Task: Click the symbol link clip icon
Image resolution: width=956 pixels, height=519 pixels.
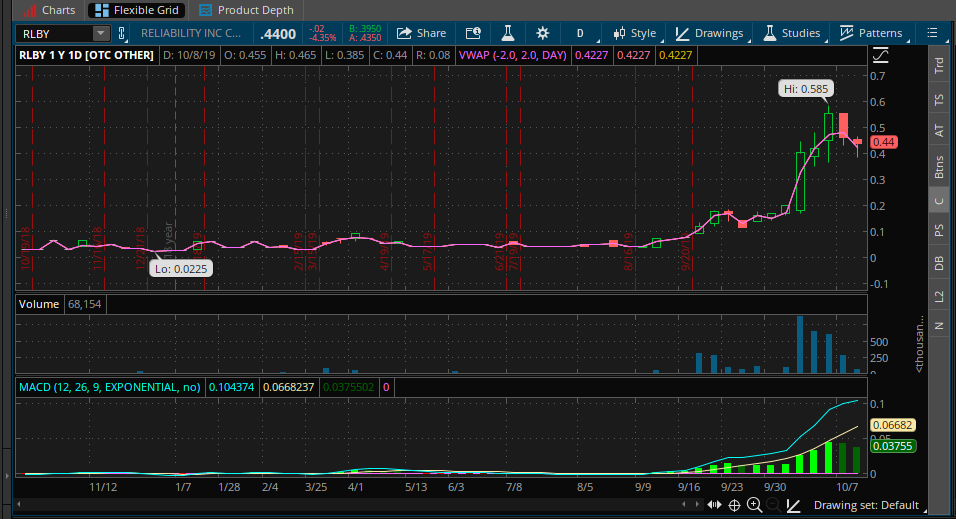Action: 121,33
